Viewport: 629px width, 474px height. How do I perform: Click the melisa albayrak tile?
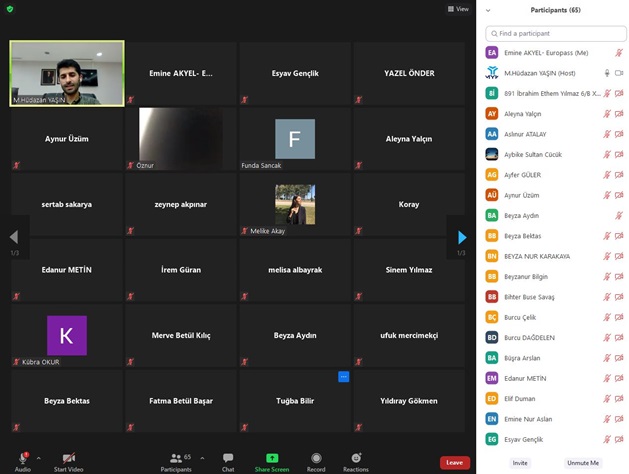click(x=295, y=270)
